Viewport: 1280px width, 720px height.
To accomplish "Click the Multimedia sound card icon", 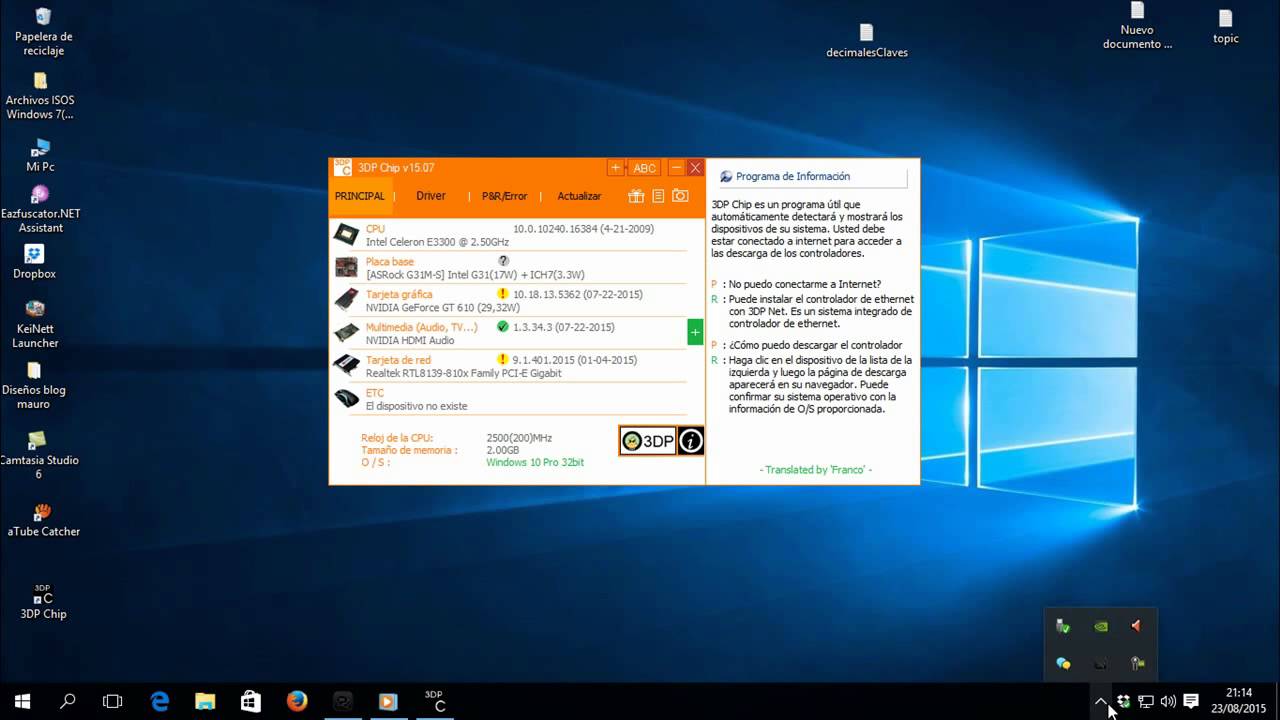I will (346, 333).
